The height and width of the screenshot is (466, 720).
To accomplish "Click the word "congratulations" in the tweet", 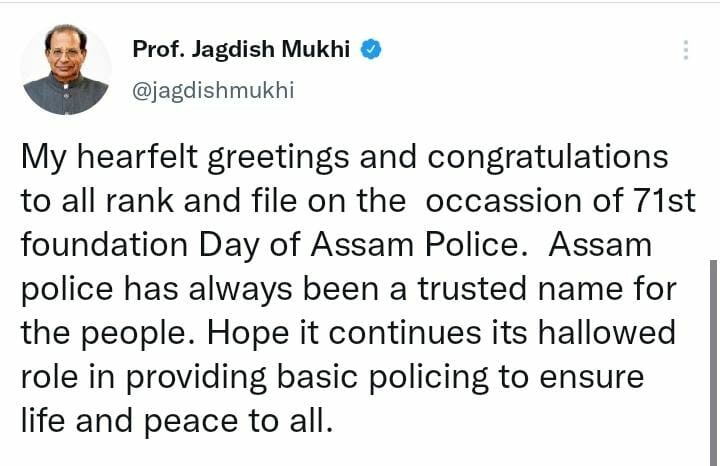I will pos(548,157).
